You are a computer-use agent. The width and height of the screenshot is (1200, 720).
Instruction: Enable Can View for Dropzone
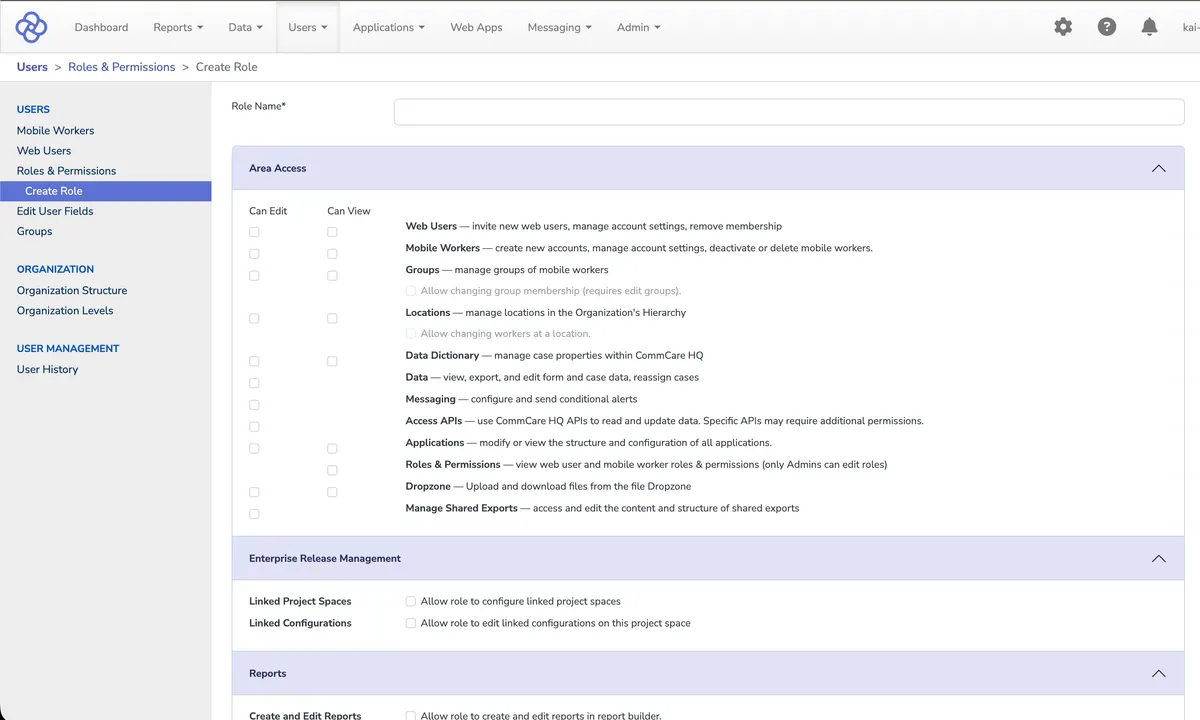(x=332, y=492)
